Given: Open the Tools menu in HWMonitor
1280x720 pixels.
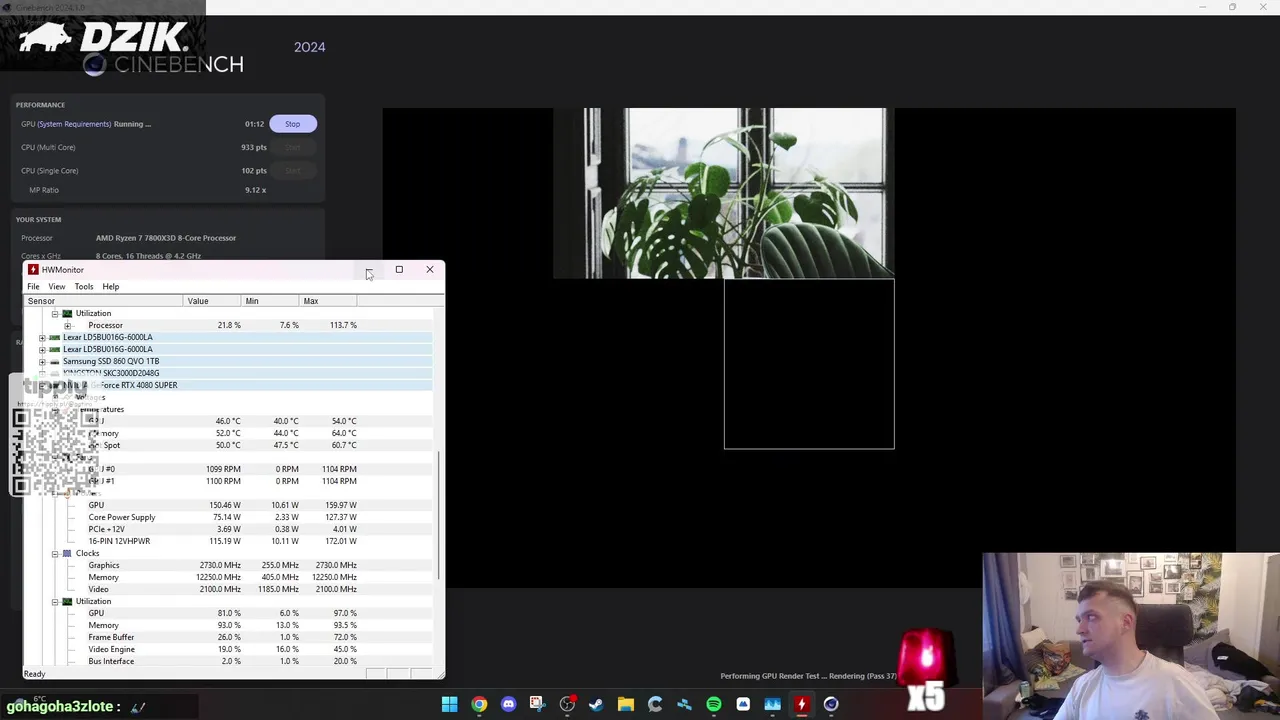Looking at the screenshot, I should pos(84,287).
